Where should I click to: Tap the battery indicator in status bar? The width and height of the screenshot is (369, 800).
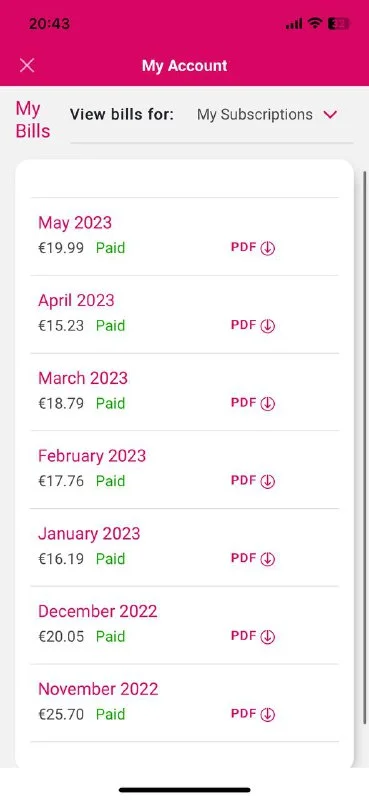tap(339, 23)
